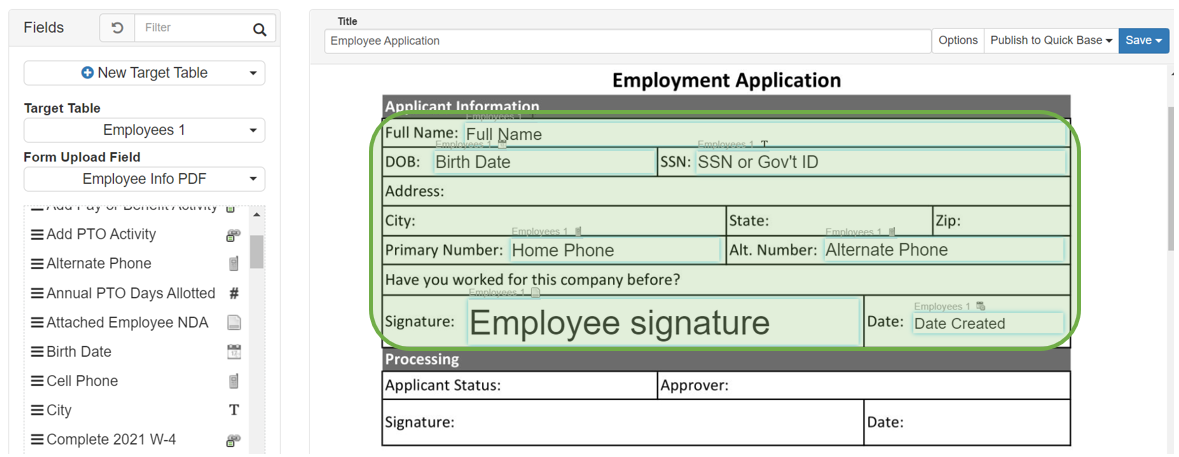Click the reset fields undo icon
The height and width of the screenshot is (457, 1179).
pos(117,28)
